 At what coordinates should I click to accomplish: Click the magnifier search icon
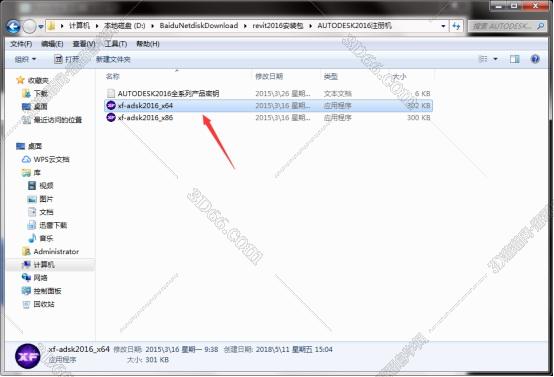[x=540, y=26]
